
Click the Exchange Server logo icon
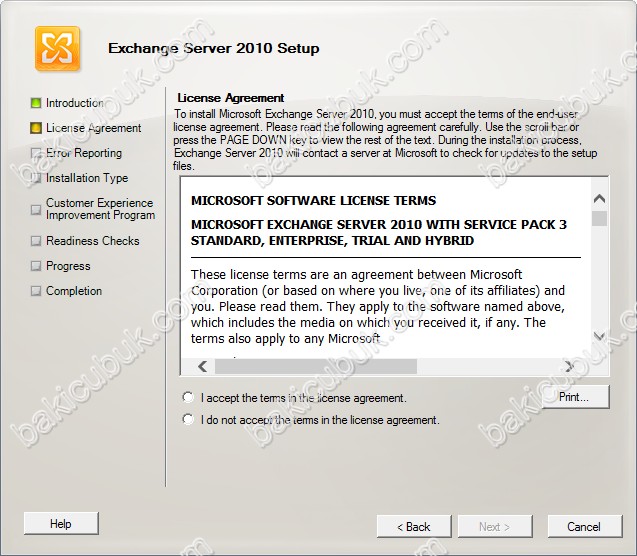(57, 49)
